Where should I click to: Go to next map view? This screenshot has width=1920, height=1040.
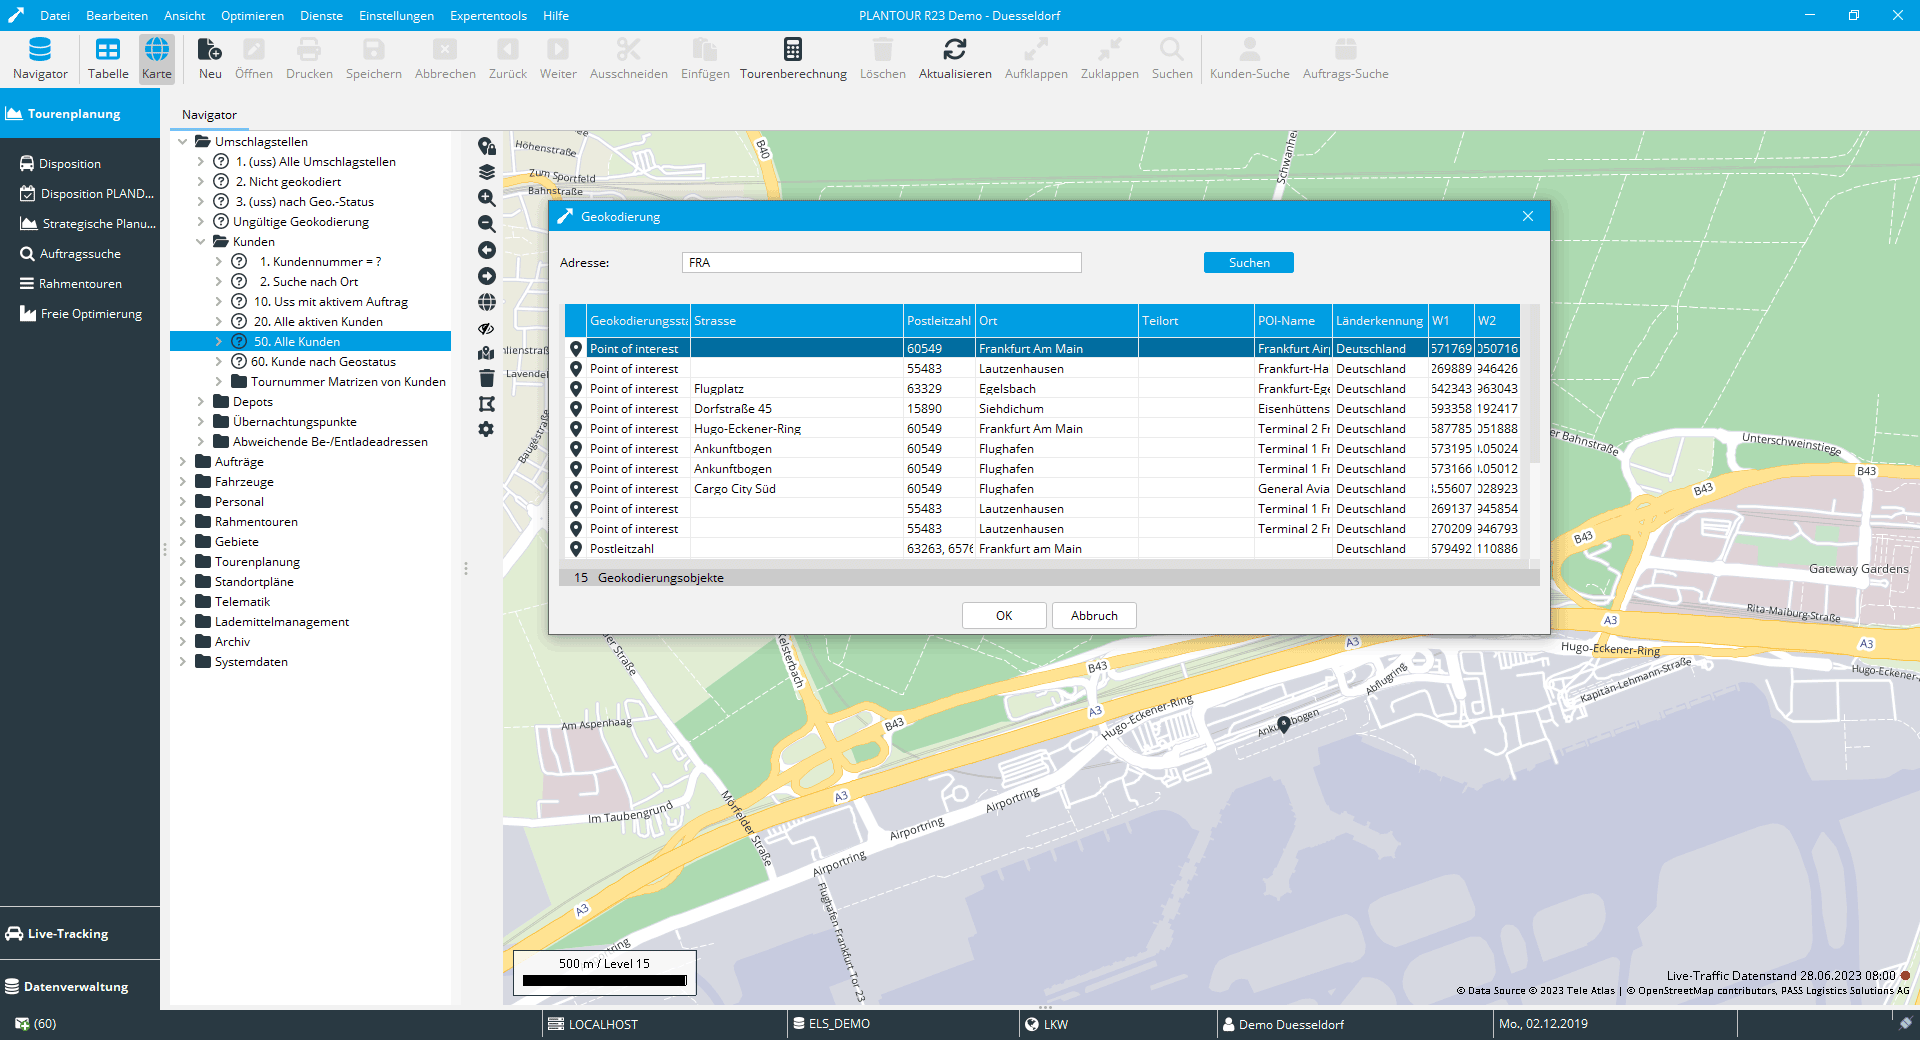pos(487,276)
